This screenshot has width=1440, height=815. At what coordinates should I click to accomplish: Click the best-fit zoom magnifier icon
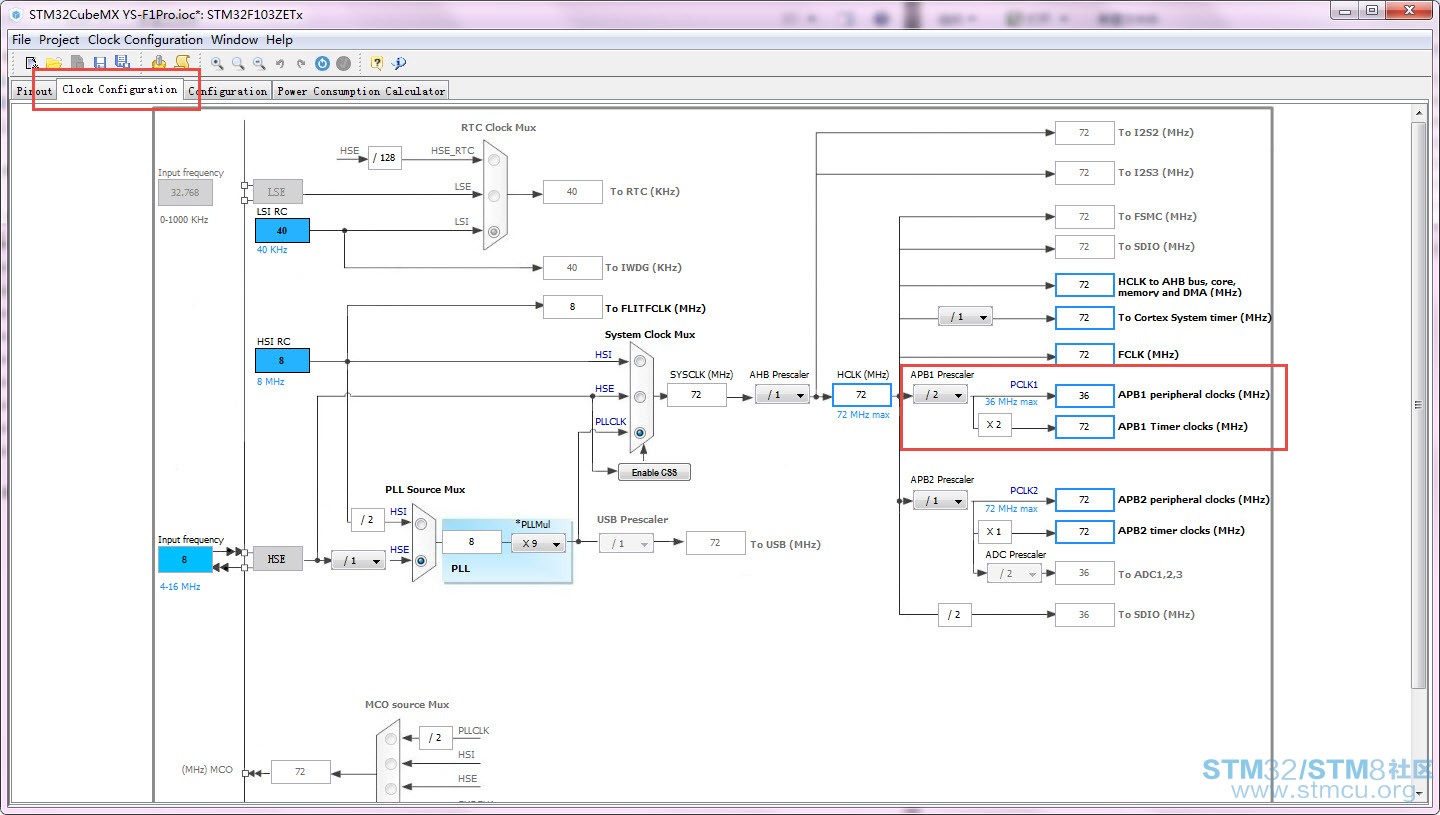click(238, 63)
